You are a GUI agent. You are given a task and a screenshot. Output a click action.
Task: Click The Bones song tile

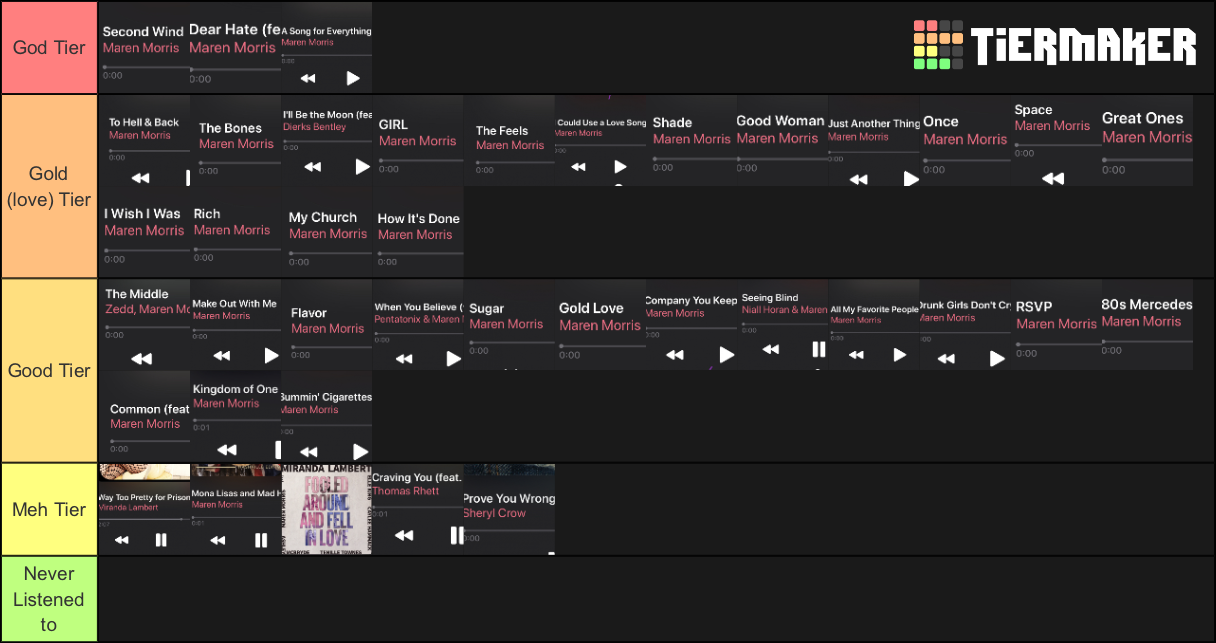(235, 141)
